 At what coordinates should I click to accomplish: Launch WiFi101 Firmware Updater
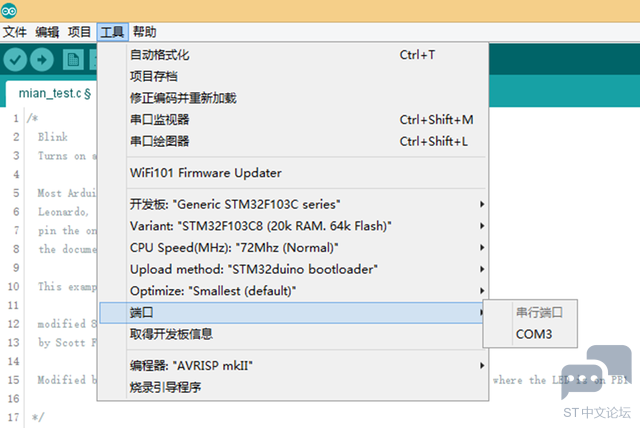click(293, 173)
